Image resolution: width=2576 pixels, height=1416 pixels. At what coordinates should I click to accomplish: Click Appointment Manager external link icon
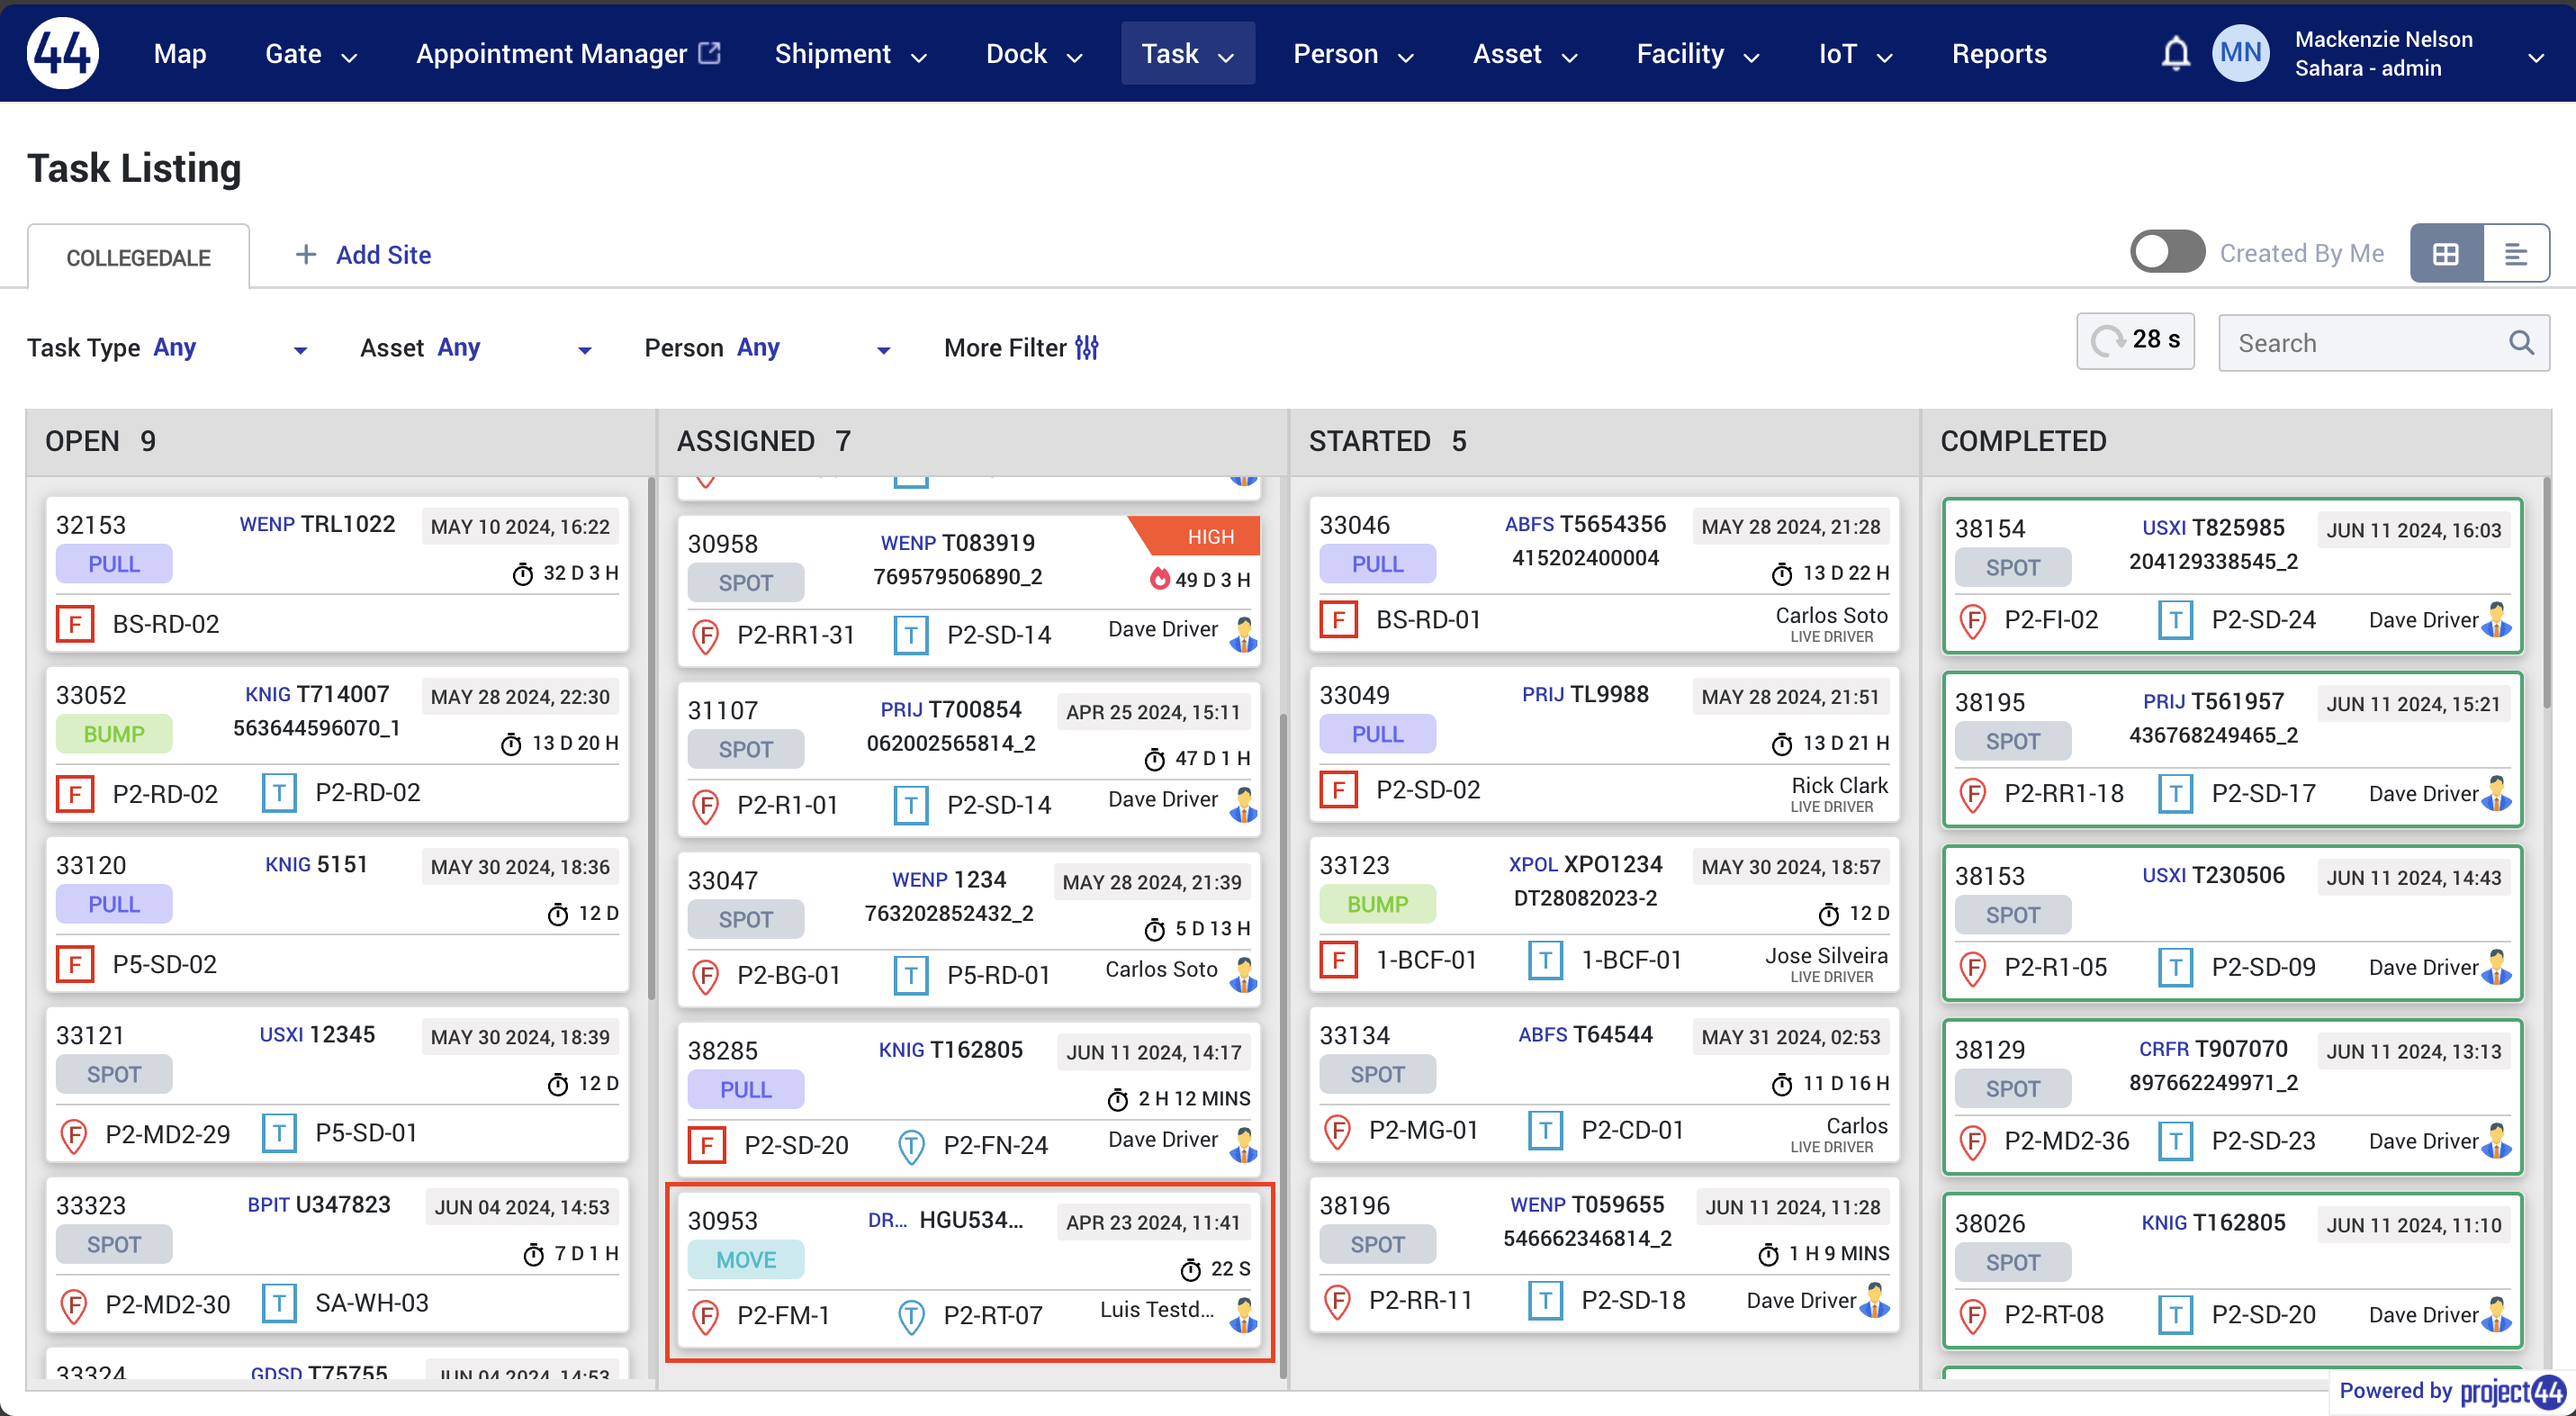709,52
